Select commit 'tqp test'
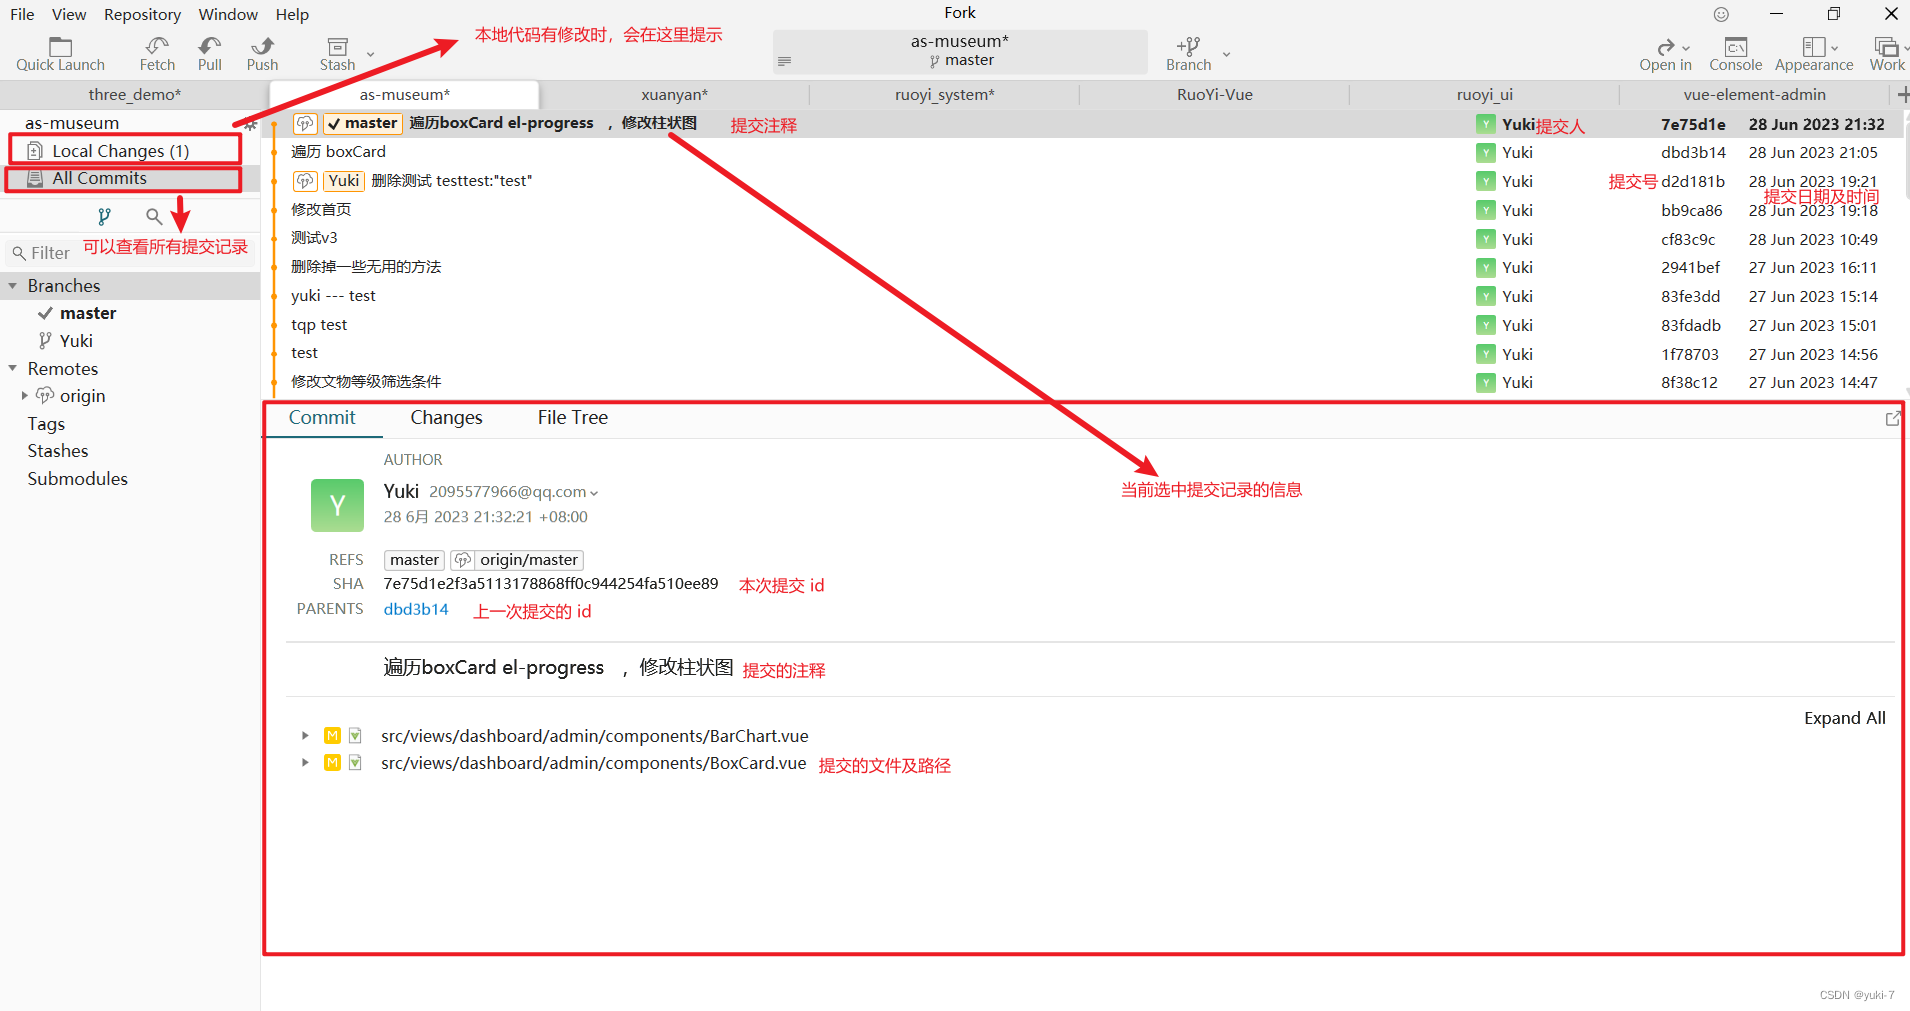1910x1011 pixels. coord(319,325)
